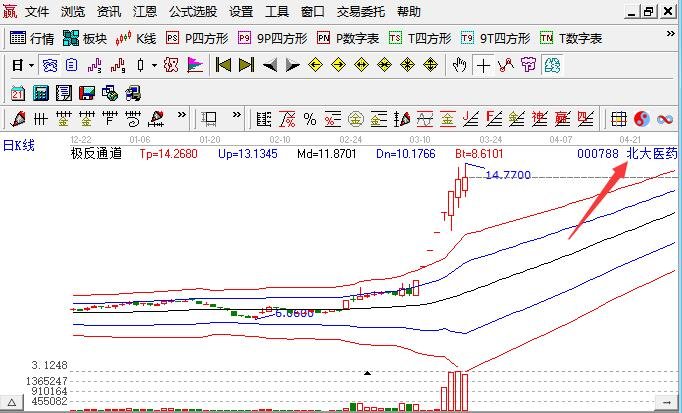This screenshot has height=413, width=682.
Task: Open the 文件 menu
Action: 37,11
